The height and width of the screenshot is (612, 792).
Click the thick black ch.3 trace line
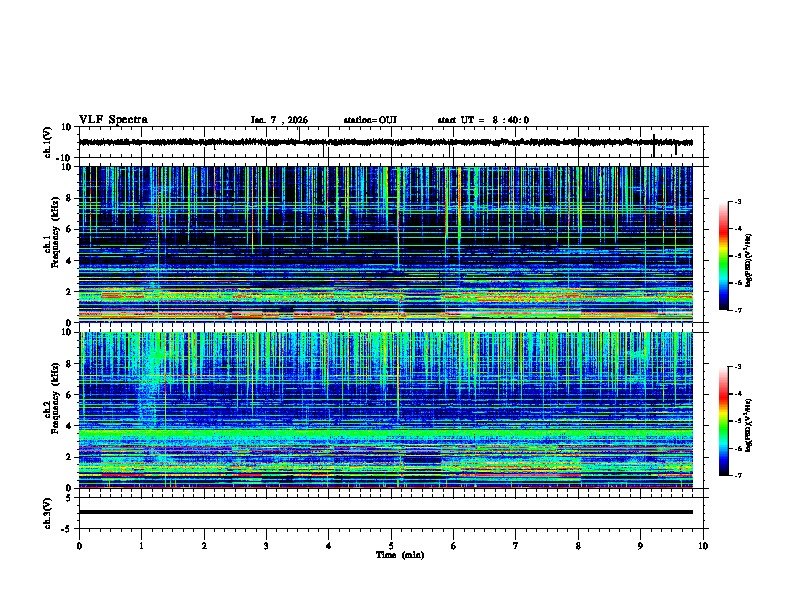pos(386,512)
